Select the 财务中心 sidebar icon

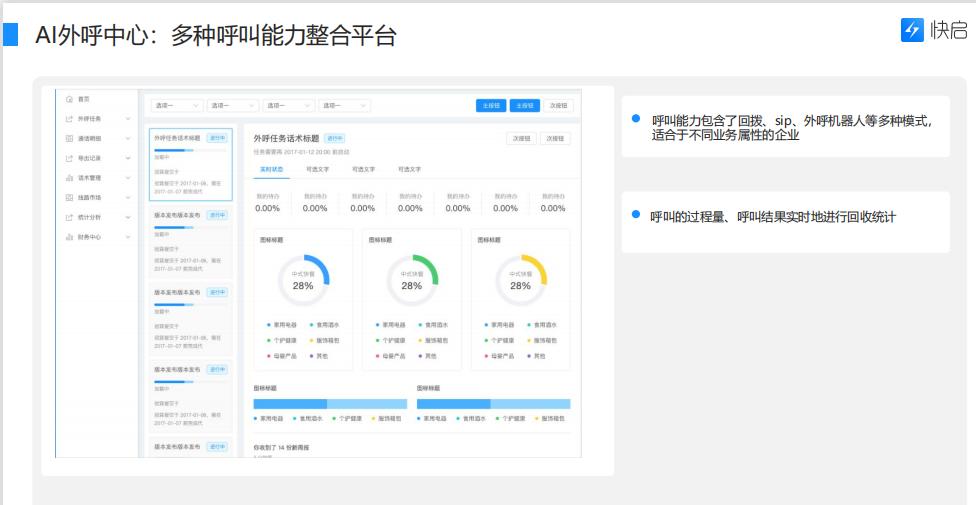click(x=69, y=237)
